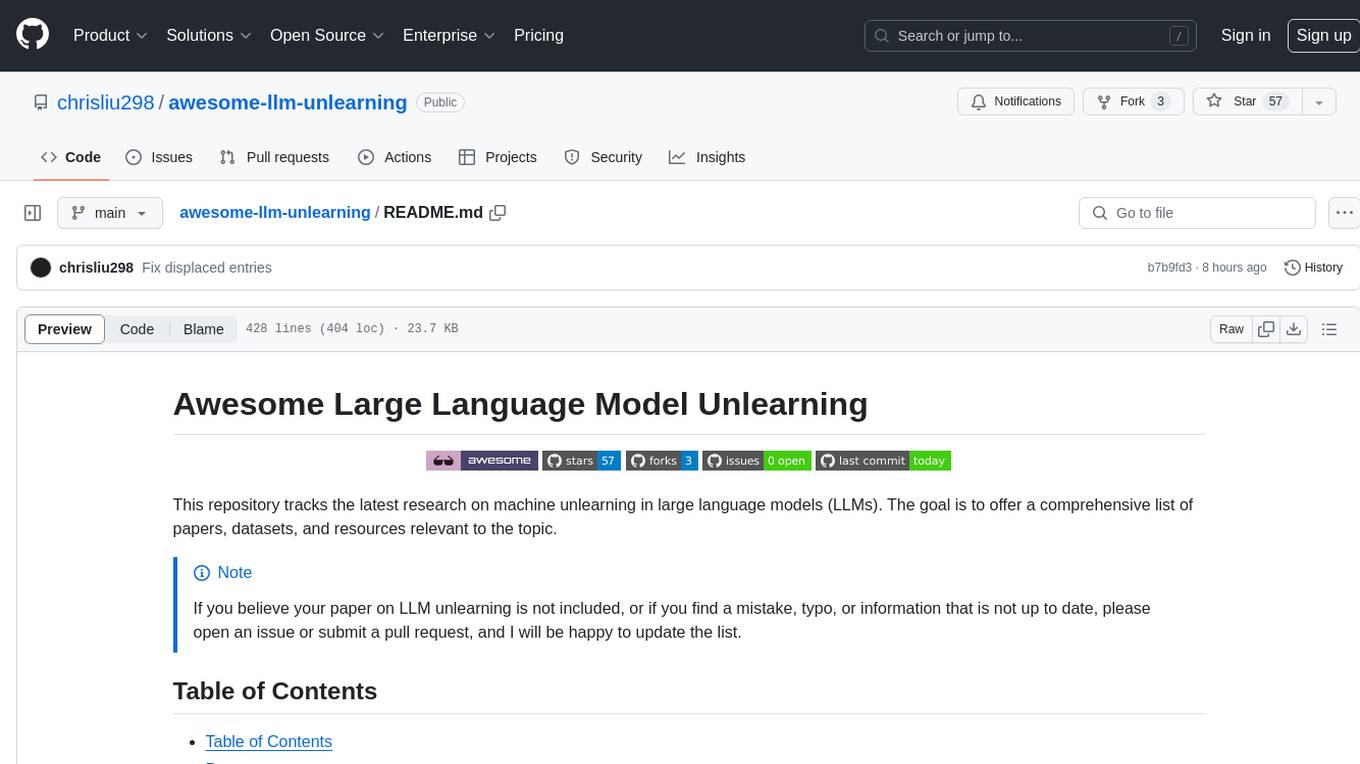1360x764 pixels.
Task: Expand the Enterprise menu
Action: coord(449,35)
